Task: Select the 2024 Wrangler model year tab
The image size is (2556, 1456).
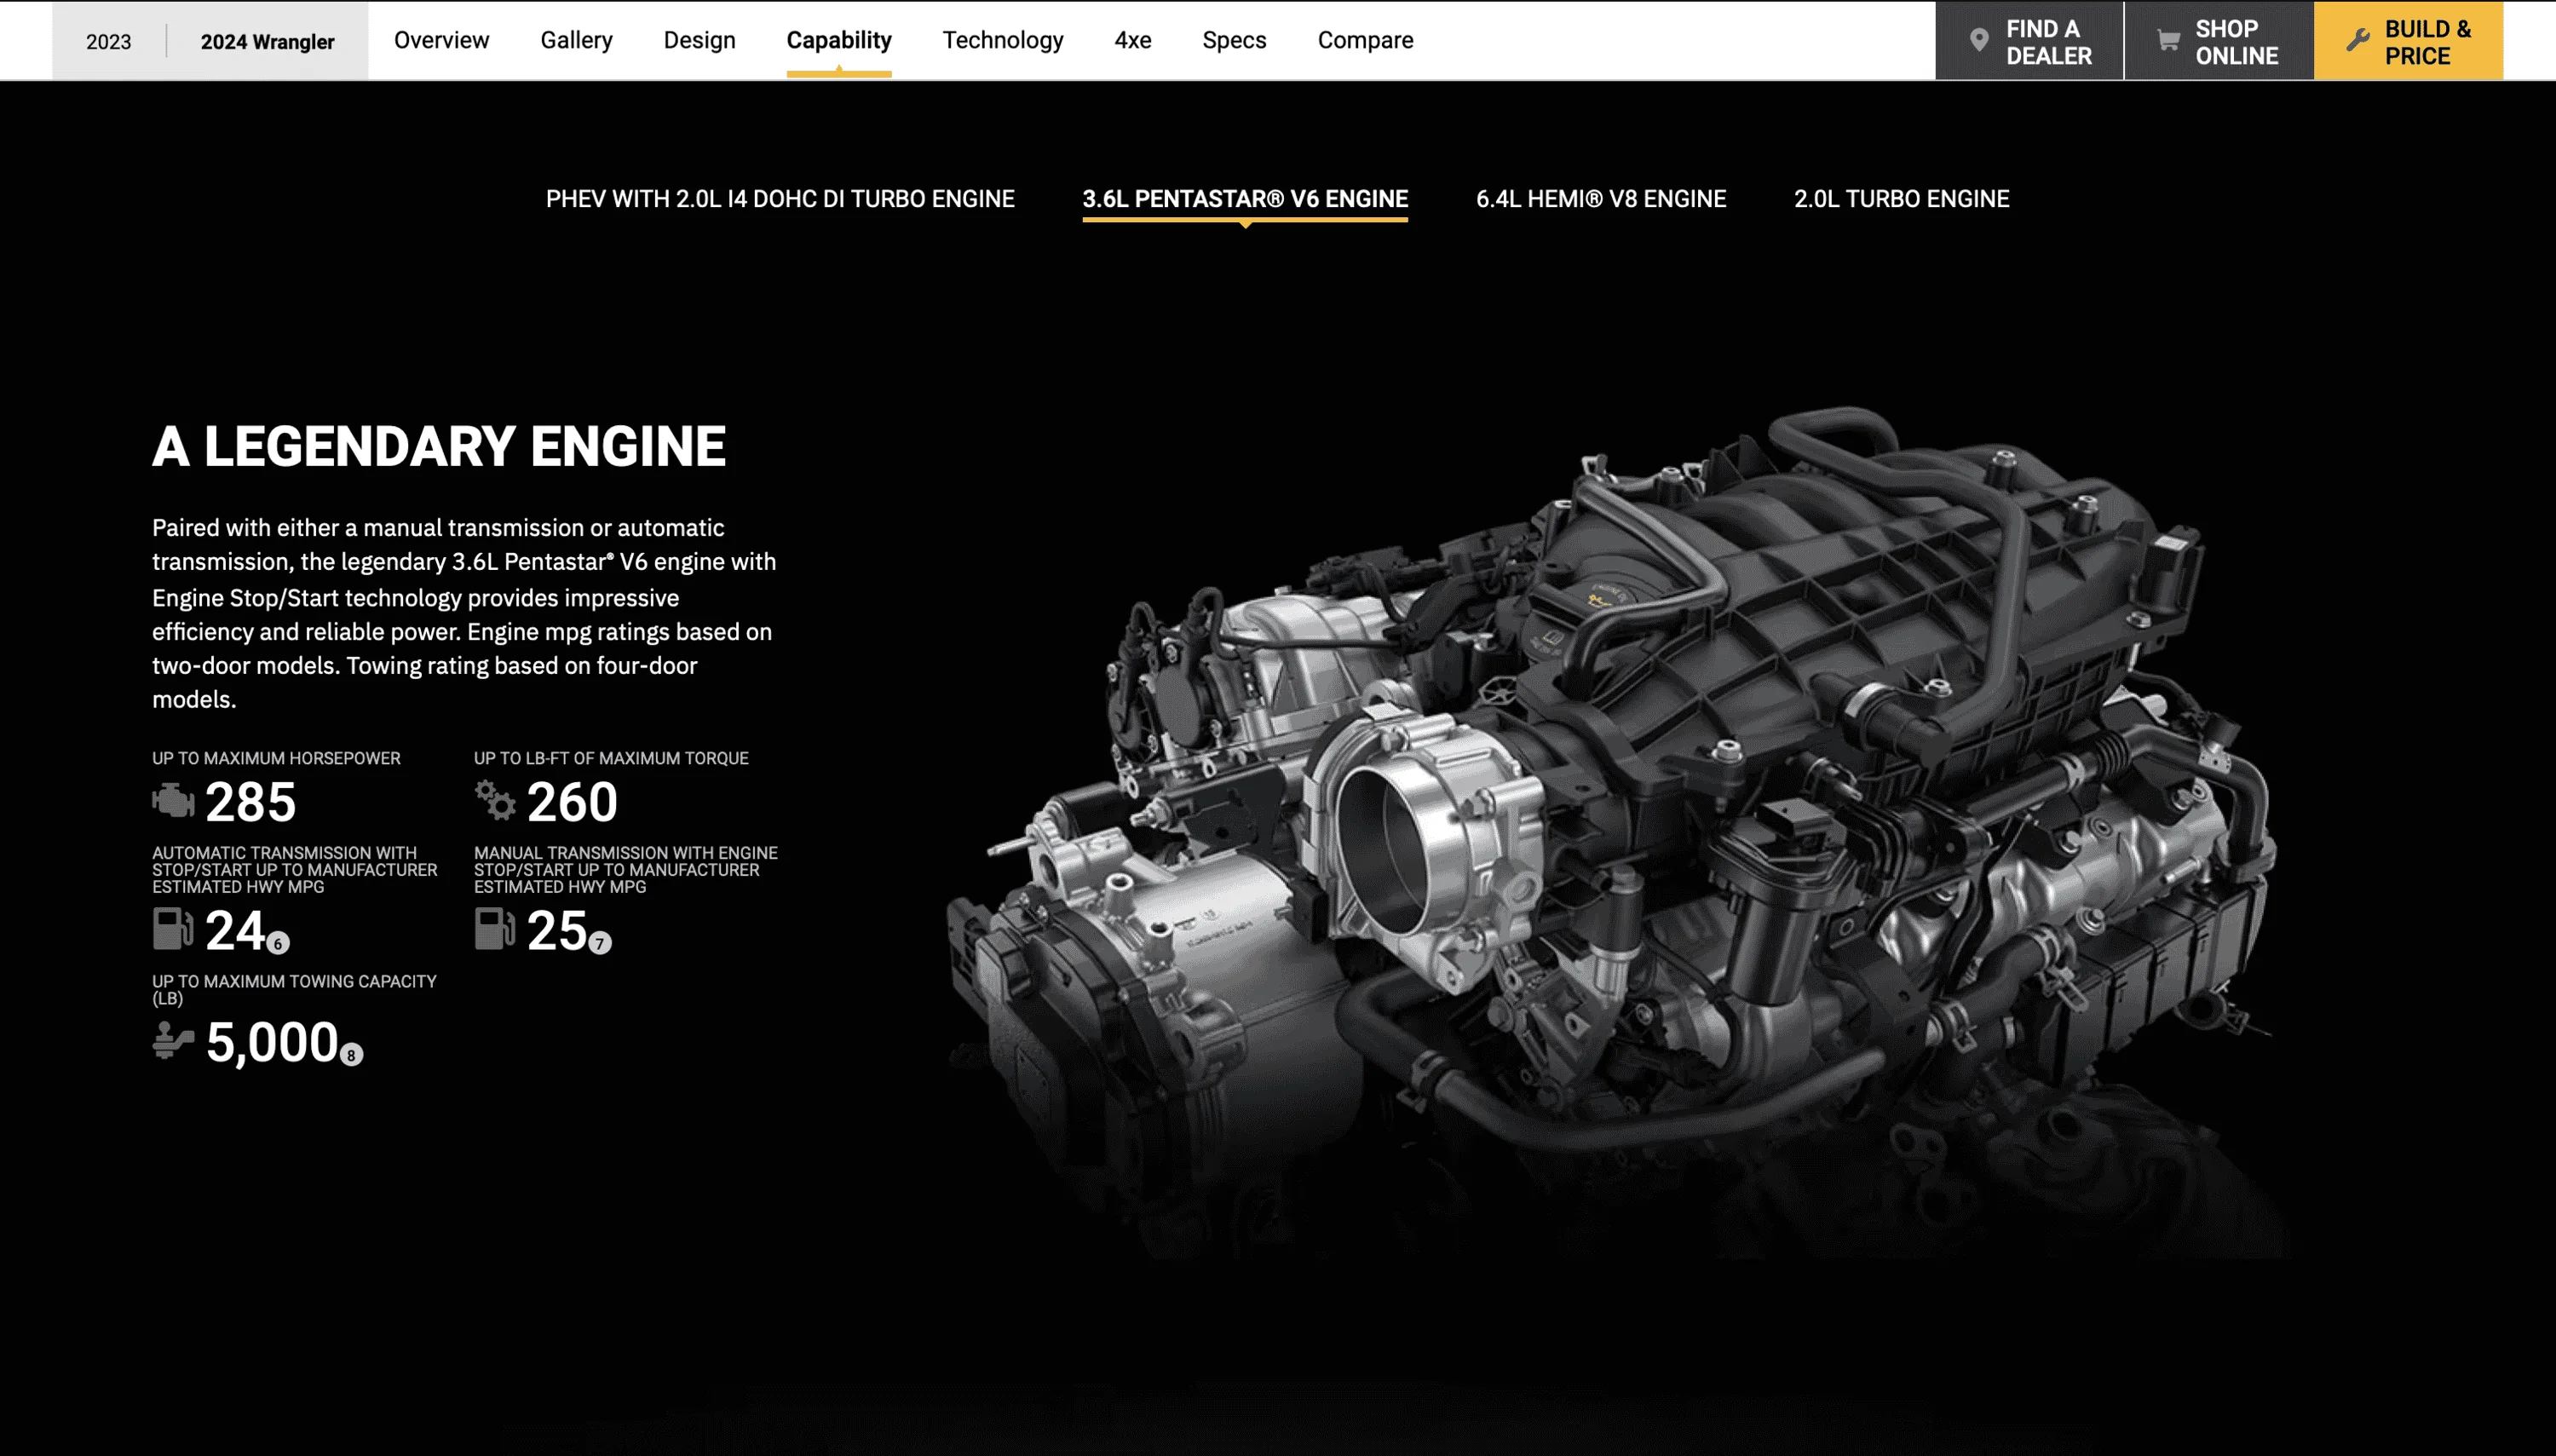Action: pyautogui.click(x=267, y=42)
